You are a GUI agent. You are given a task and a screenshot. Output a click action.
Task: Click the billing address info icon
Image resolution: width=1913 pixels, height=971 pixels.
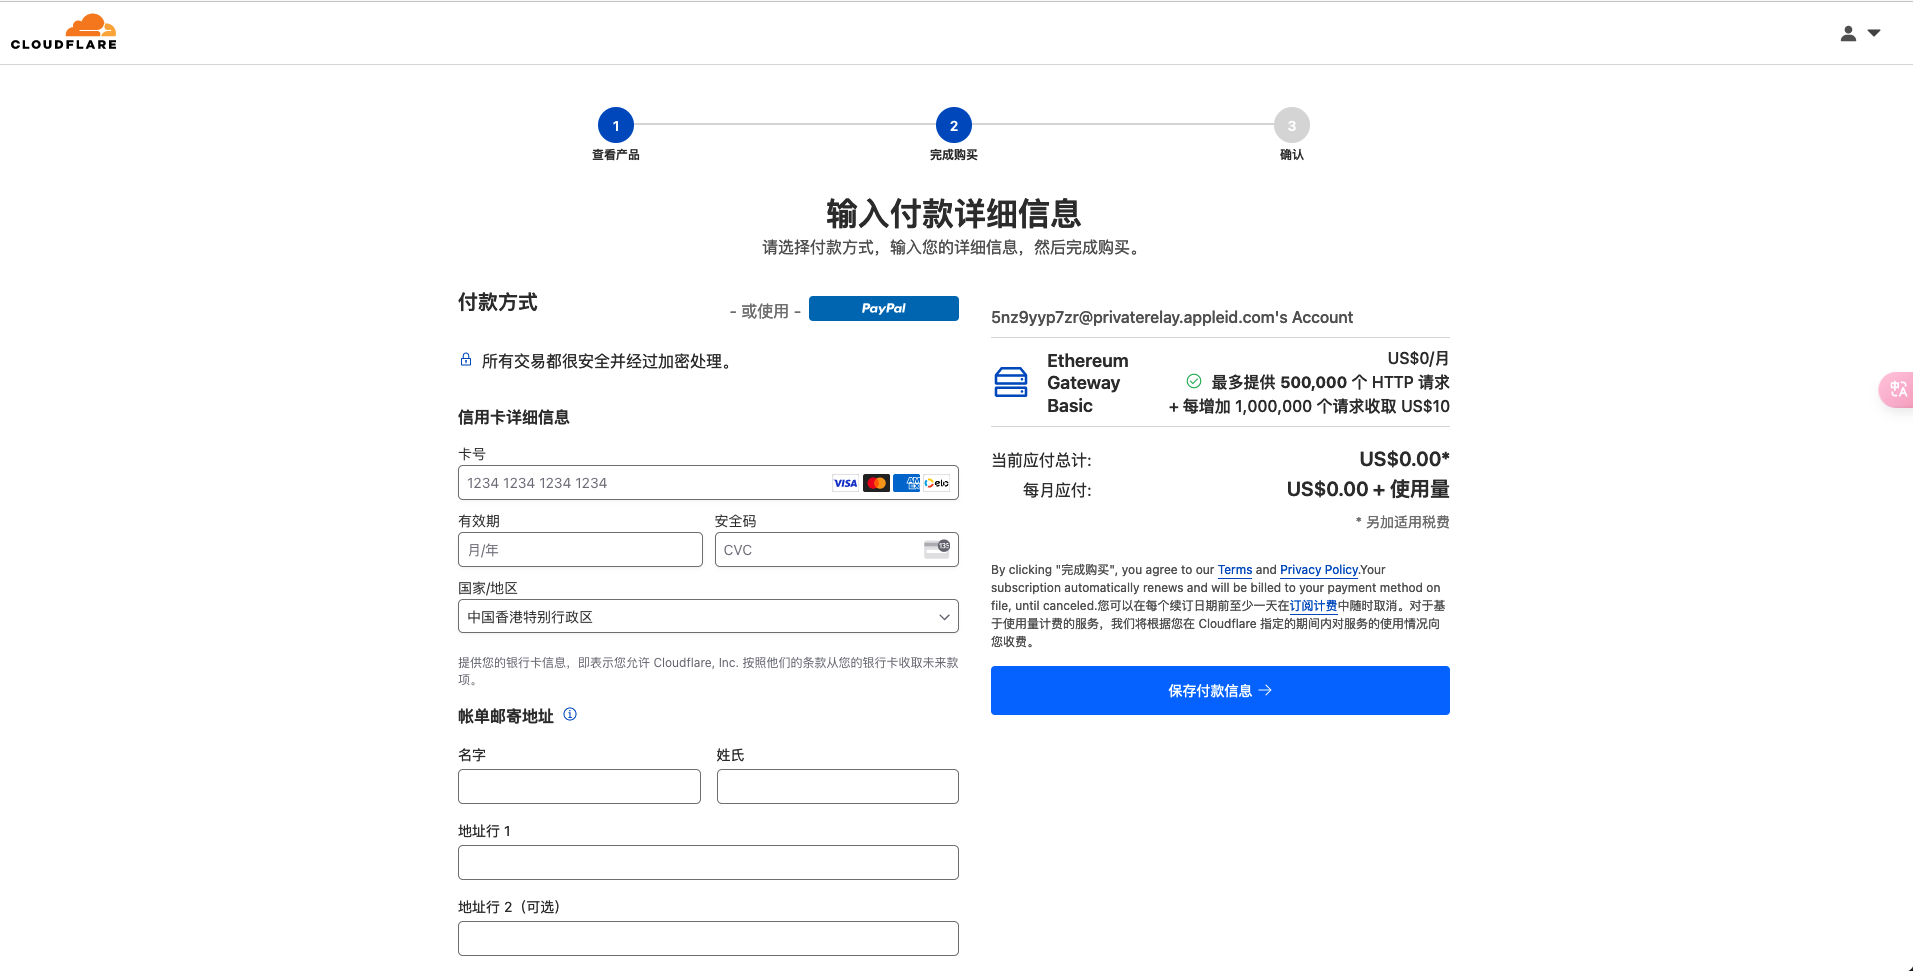click(x=570, y=714)
